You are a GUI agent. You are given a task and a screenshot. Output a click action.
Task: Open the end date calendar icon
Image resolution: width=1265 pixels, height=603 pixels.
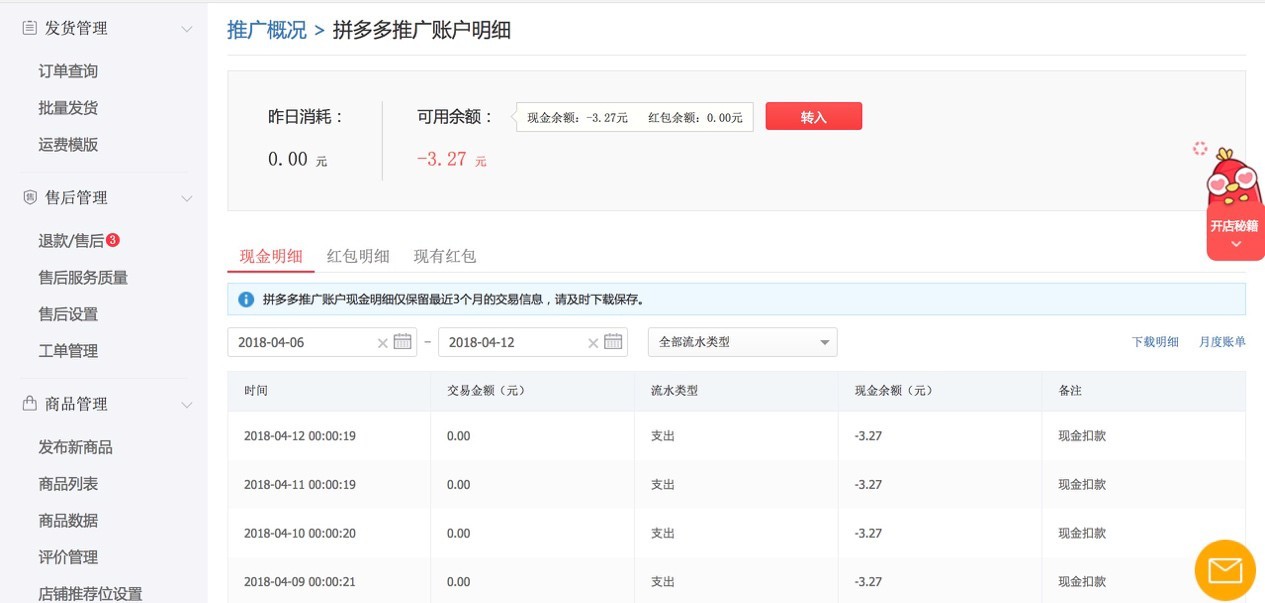[613, 342]
